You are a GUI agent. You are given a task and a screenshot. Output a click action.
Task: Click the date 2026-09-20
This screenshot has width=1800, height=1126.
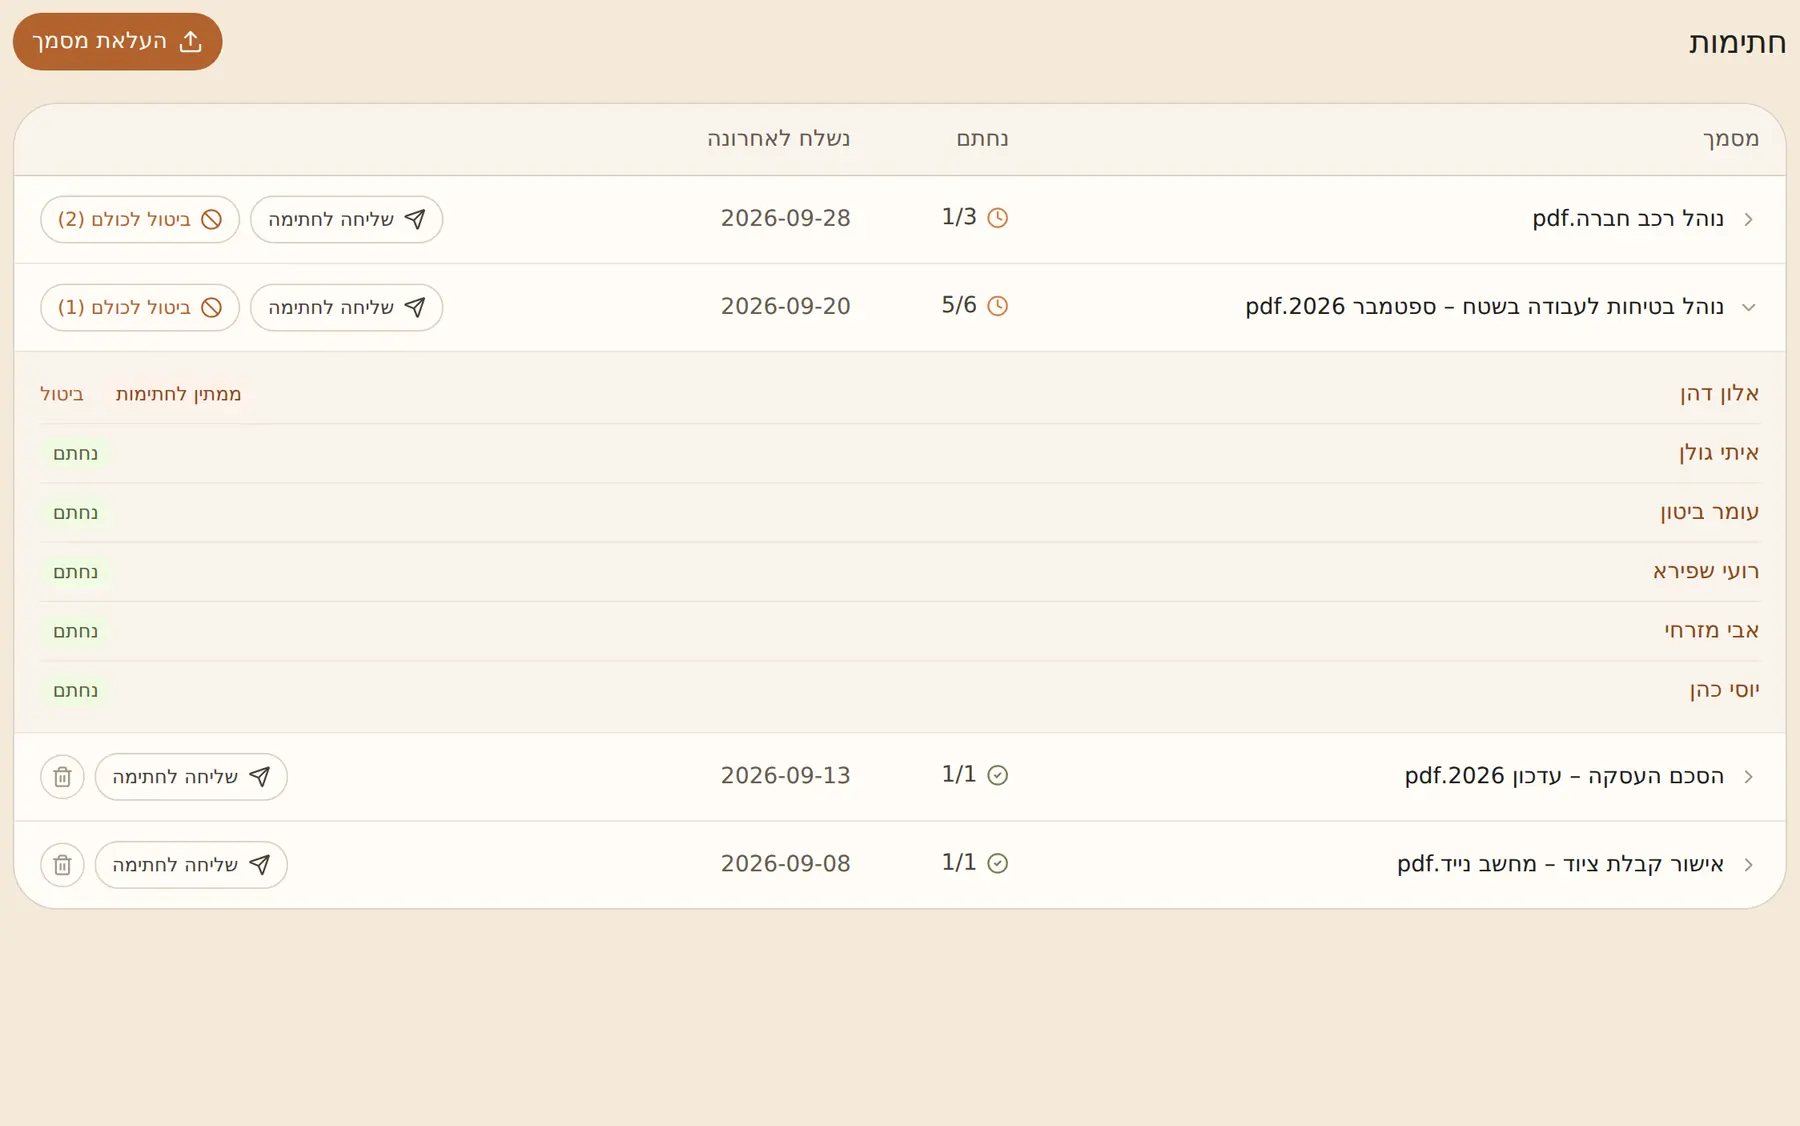click(x=785, y=307)
